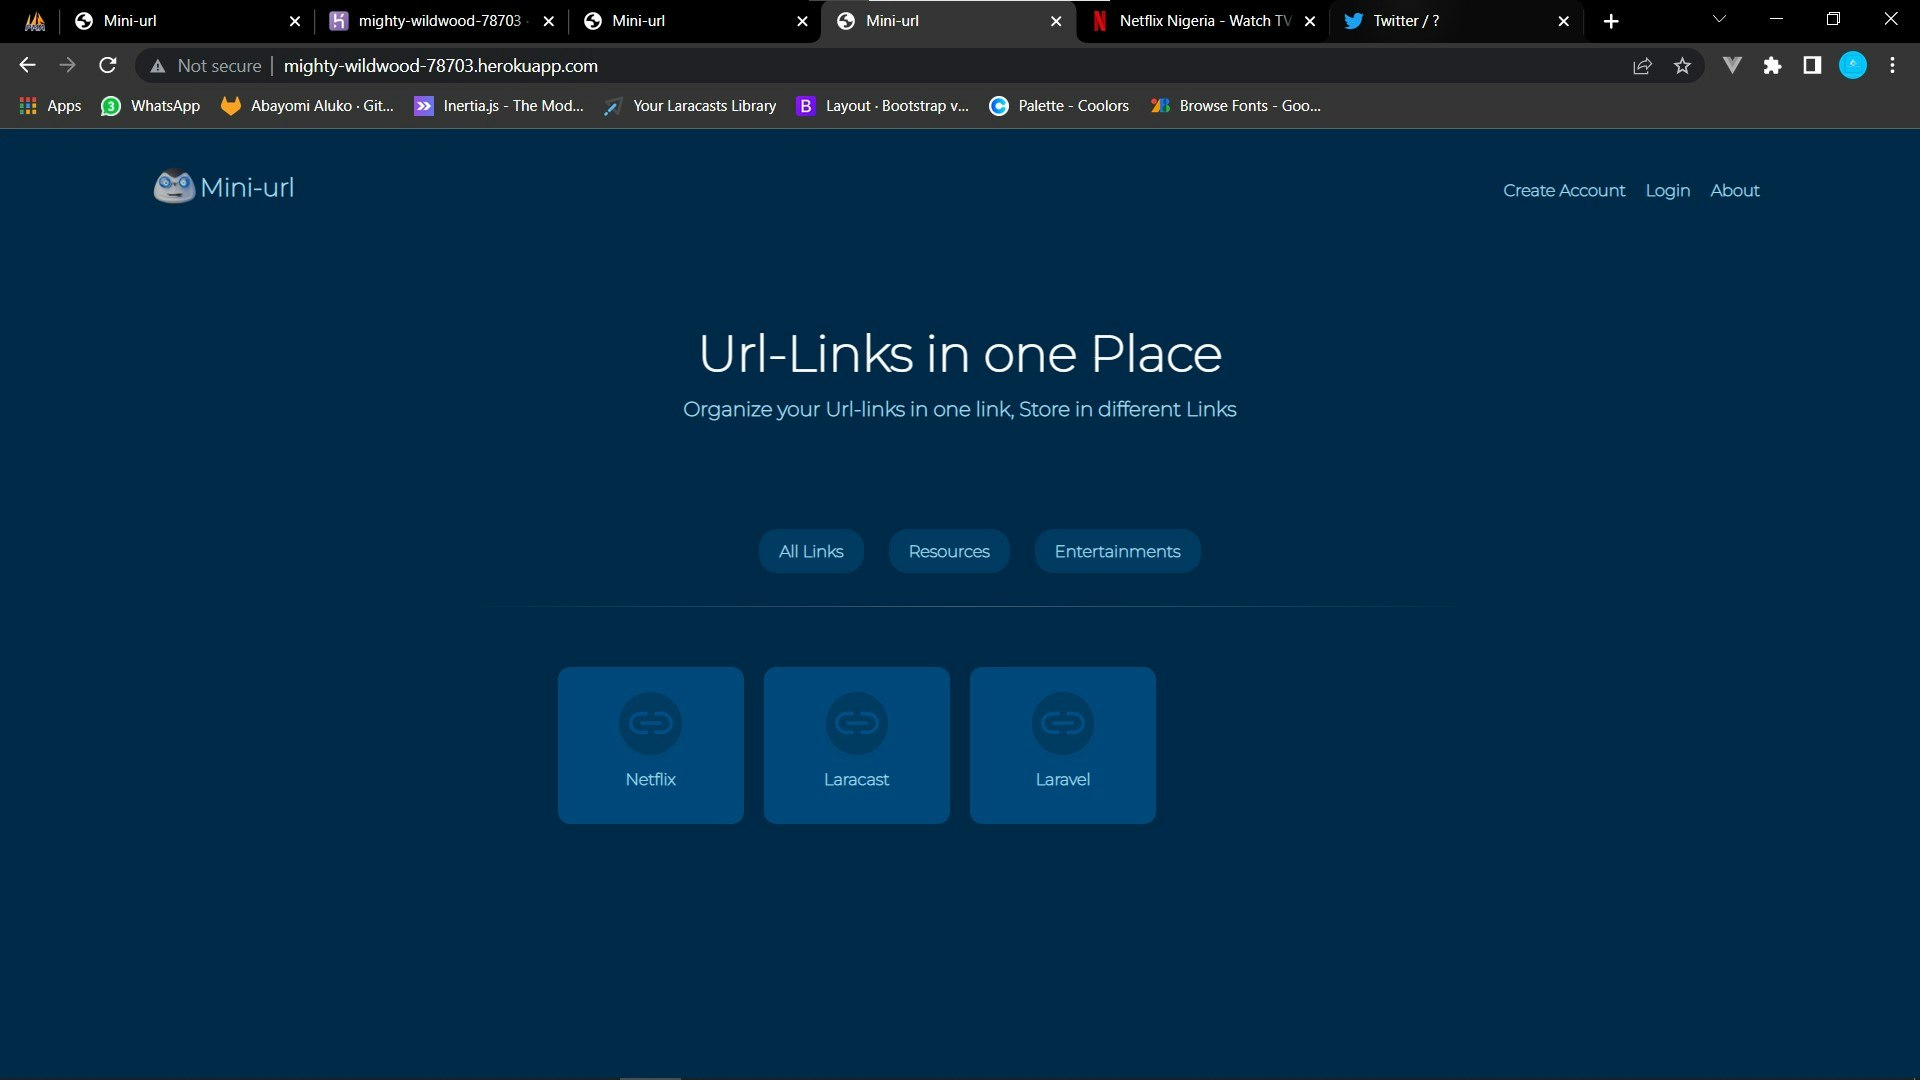
Task: Open the tab search dropdown arrow
Action: pos(1719,19)
